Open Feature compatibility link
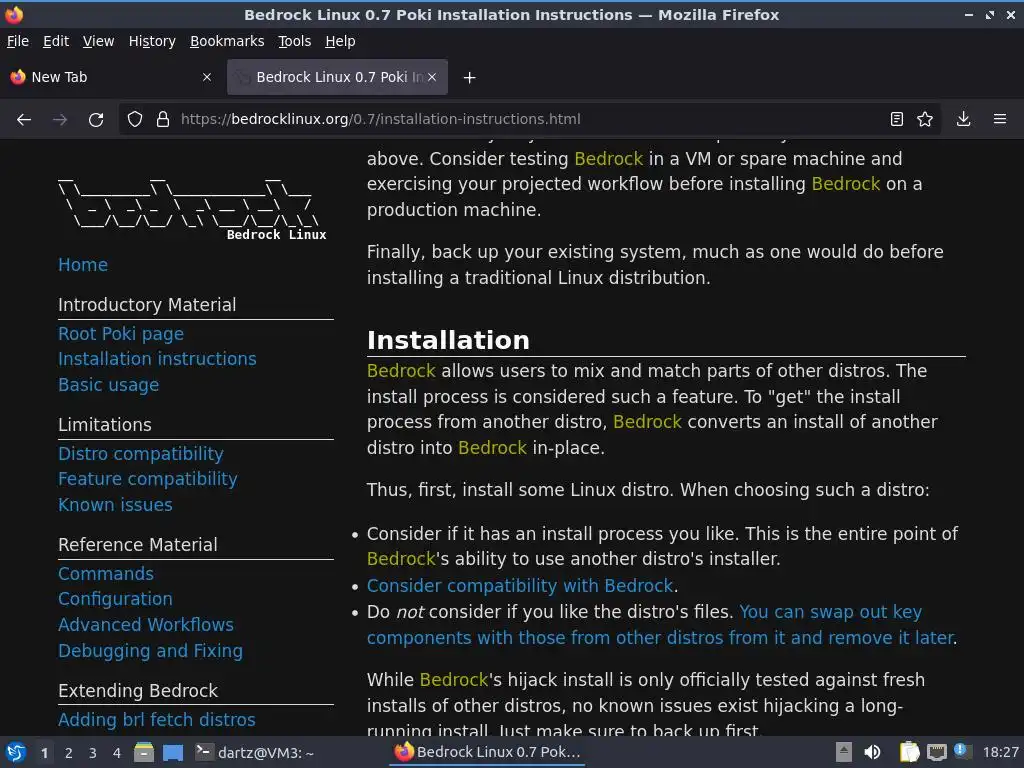The image size is (1024, 768). click(x=148, y=479)
